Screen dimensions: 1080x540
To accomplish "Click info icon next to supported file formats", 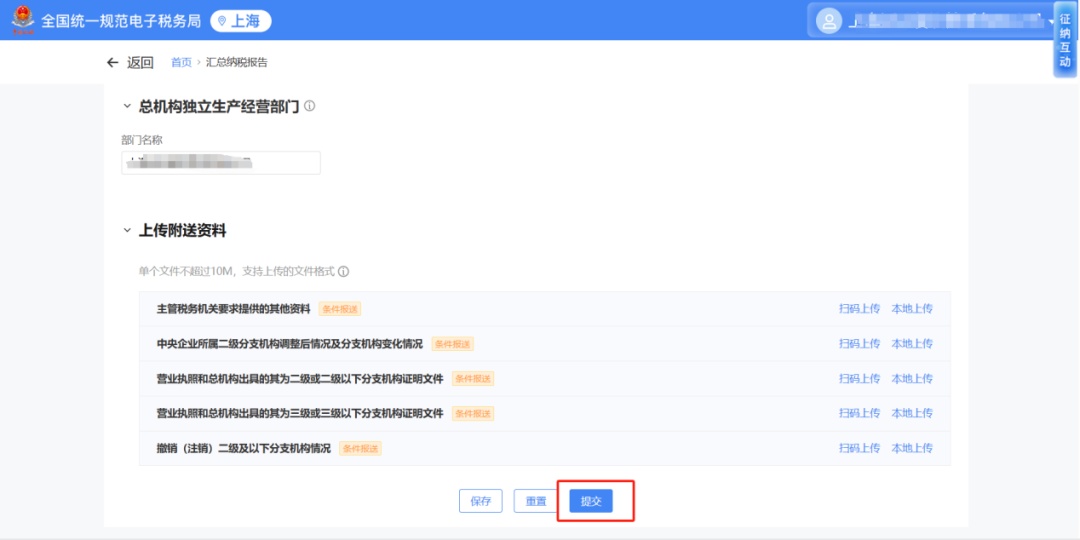I will point(343,271).
